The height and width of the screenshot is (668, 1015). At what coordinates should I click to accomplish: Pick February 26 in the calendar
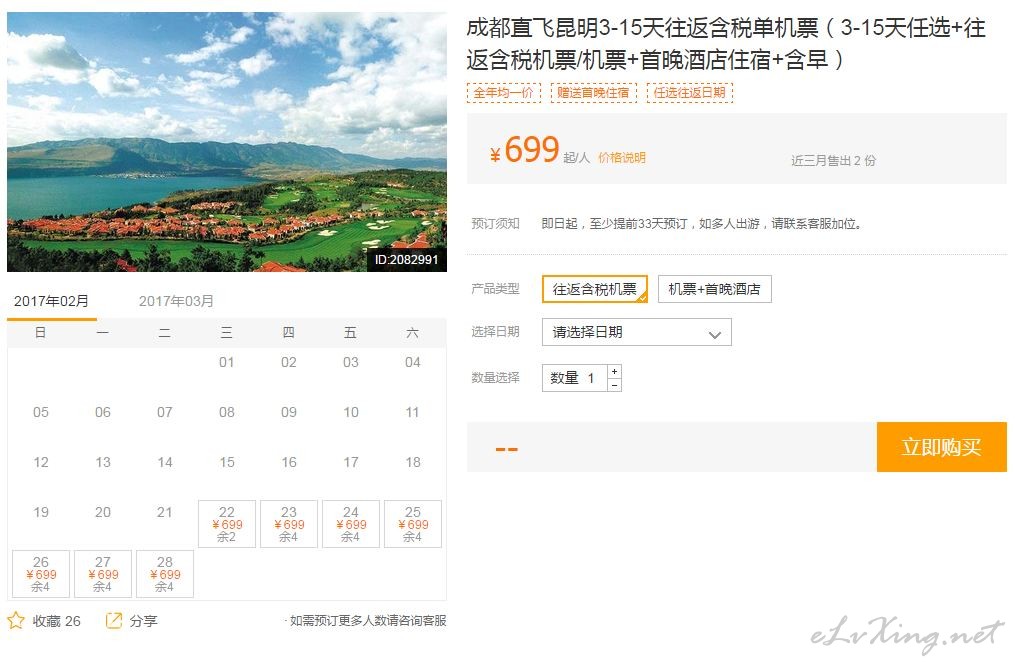[x=41, y=573]
